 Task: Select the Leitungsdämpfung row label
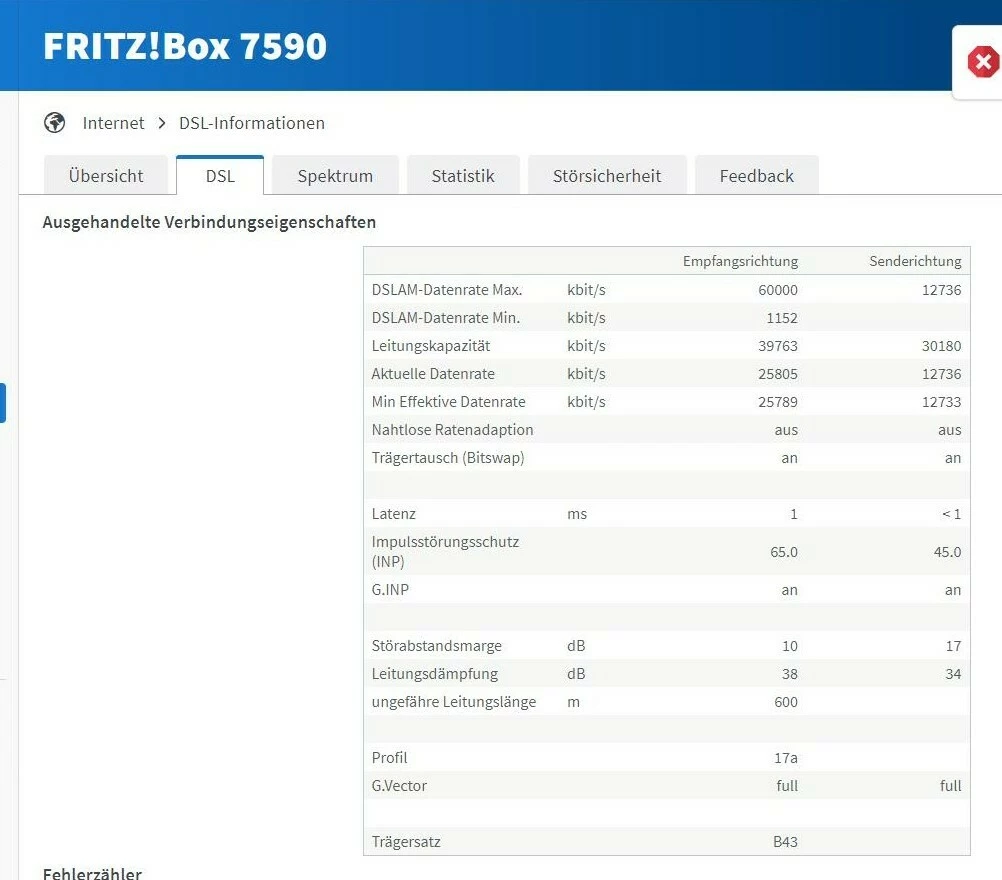pyautogui.click(x=435, y=674)
